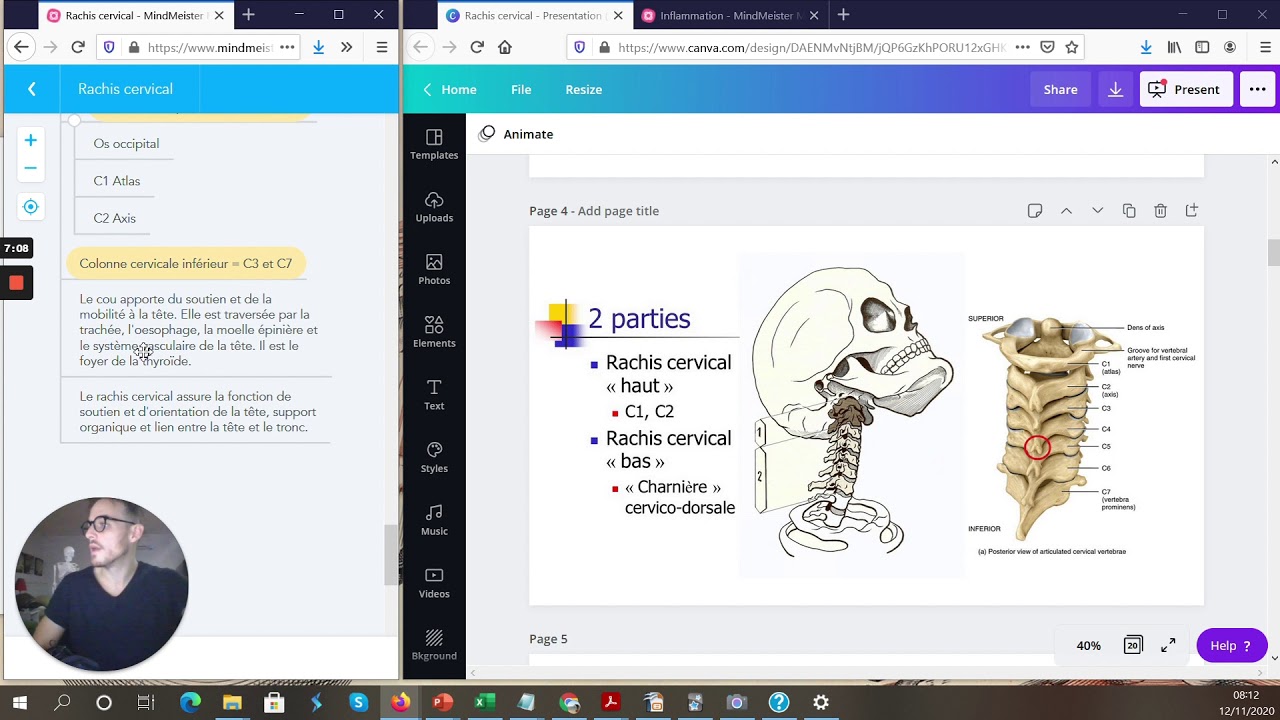This screenshot has width=1280, height=720.
Task: Select Colonne cervicale inférieur node
Action: tap(186, 264)
